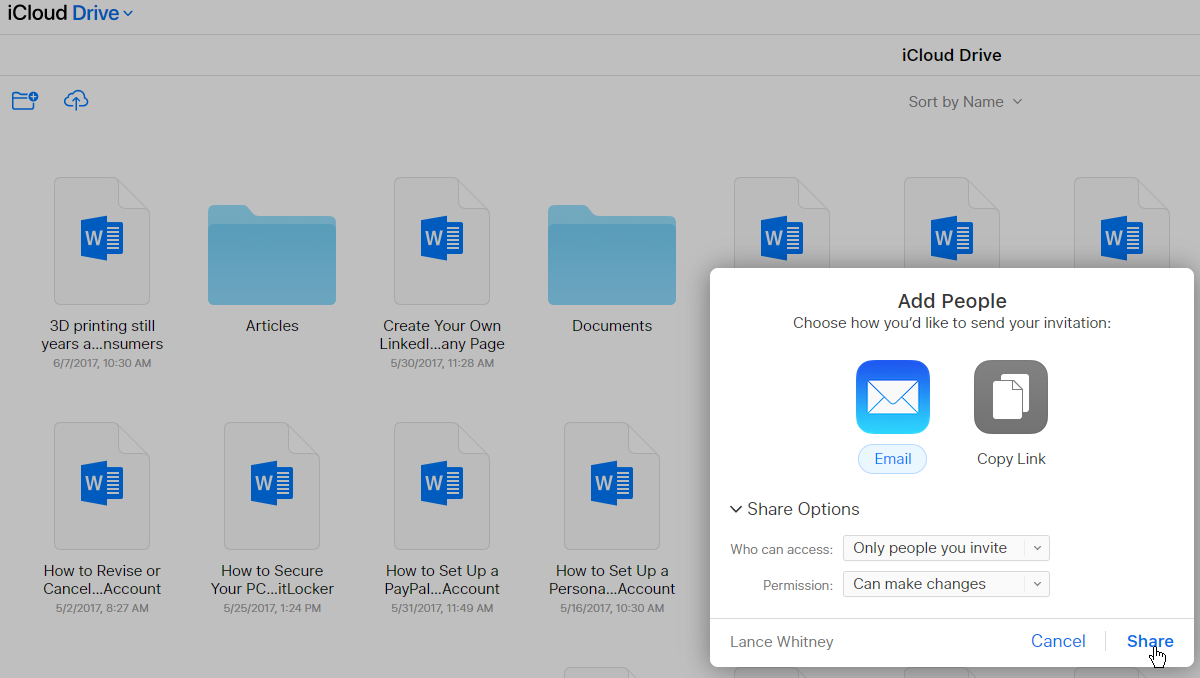
Task: Select How to Set Up a Persona Account file
Action: pyautogui.click(x=612, y=486)
